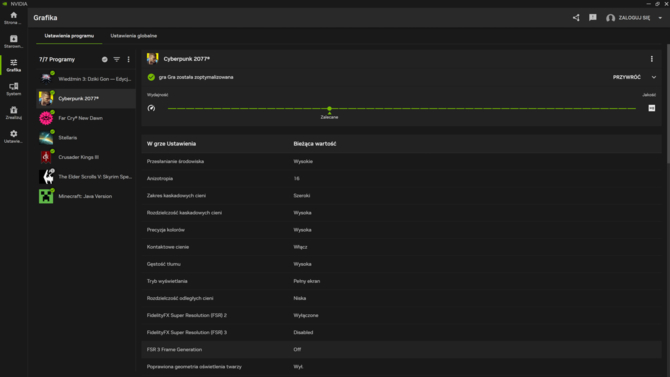Viewport: 670px width, 377px height.
Task: Click Zakres kaskadowych cieni row
Action: [x=401, y=195]
